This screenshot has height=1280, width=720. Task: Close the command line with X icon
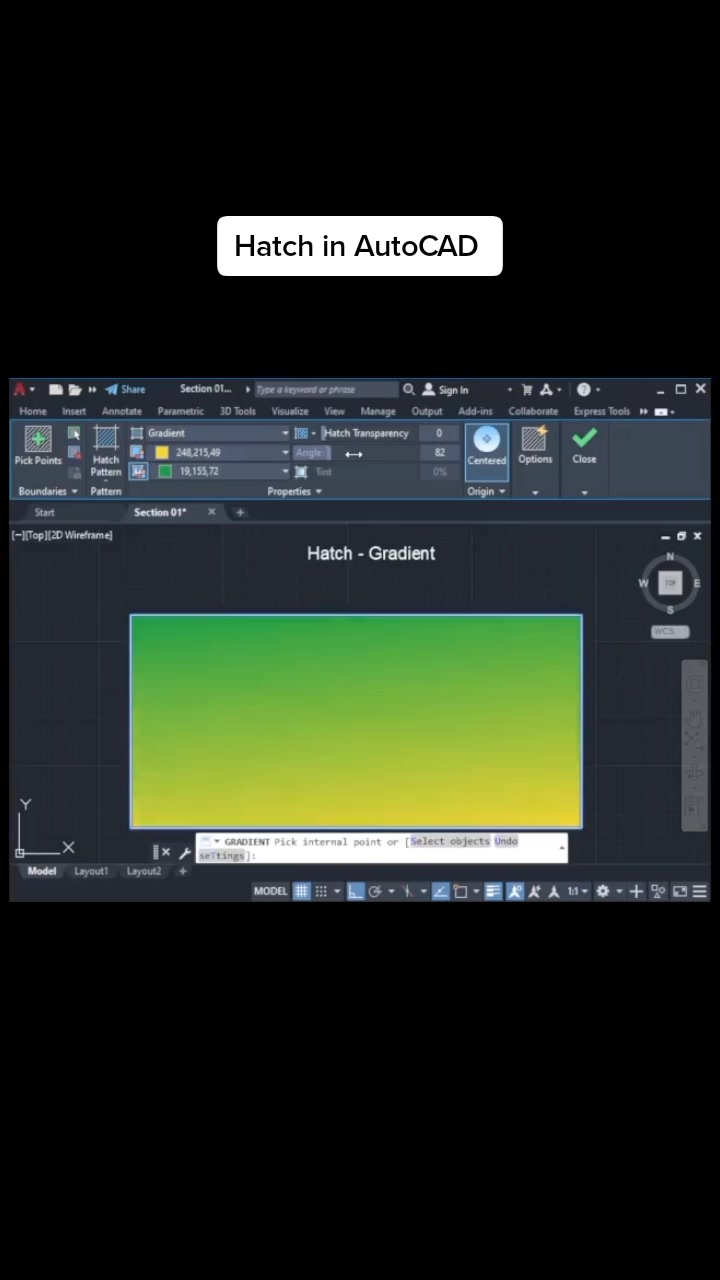(166, 852)
